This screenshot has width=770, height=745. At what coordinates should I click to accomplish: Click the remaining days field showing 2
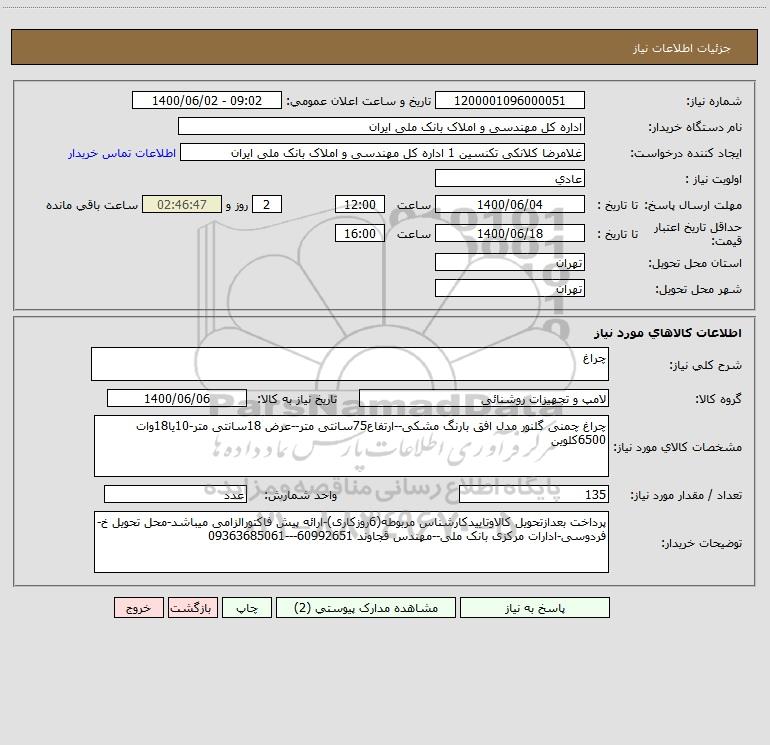pyautogui.click(x=267, y=204)
